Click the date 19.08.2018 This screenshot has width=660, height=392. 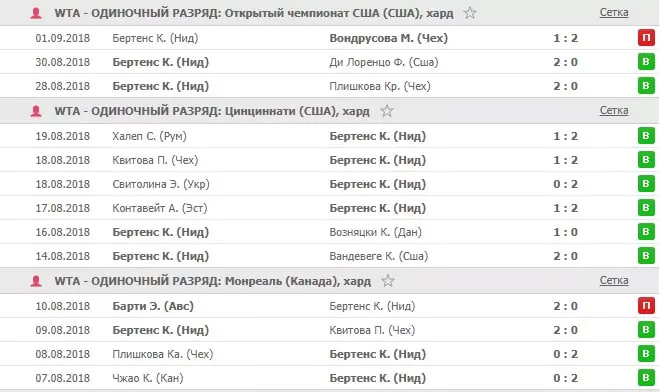63,136
